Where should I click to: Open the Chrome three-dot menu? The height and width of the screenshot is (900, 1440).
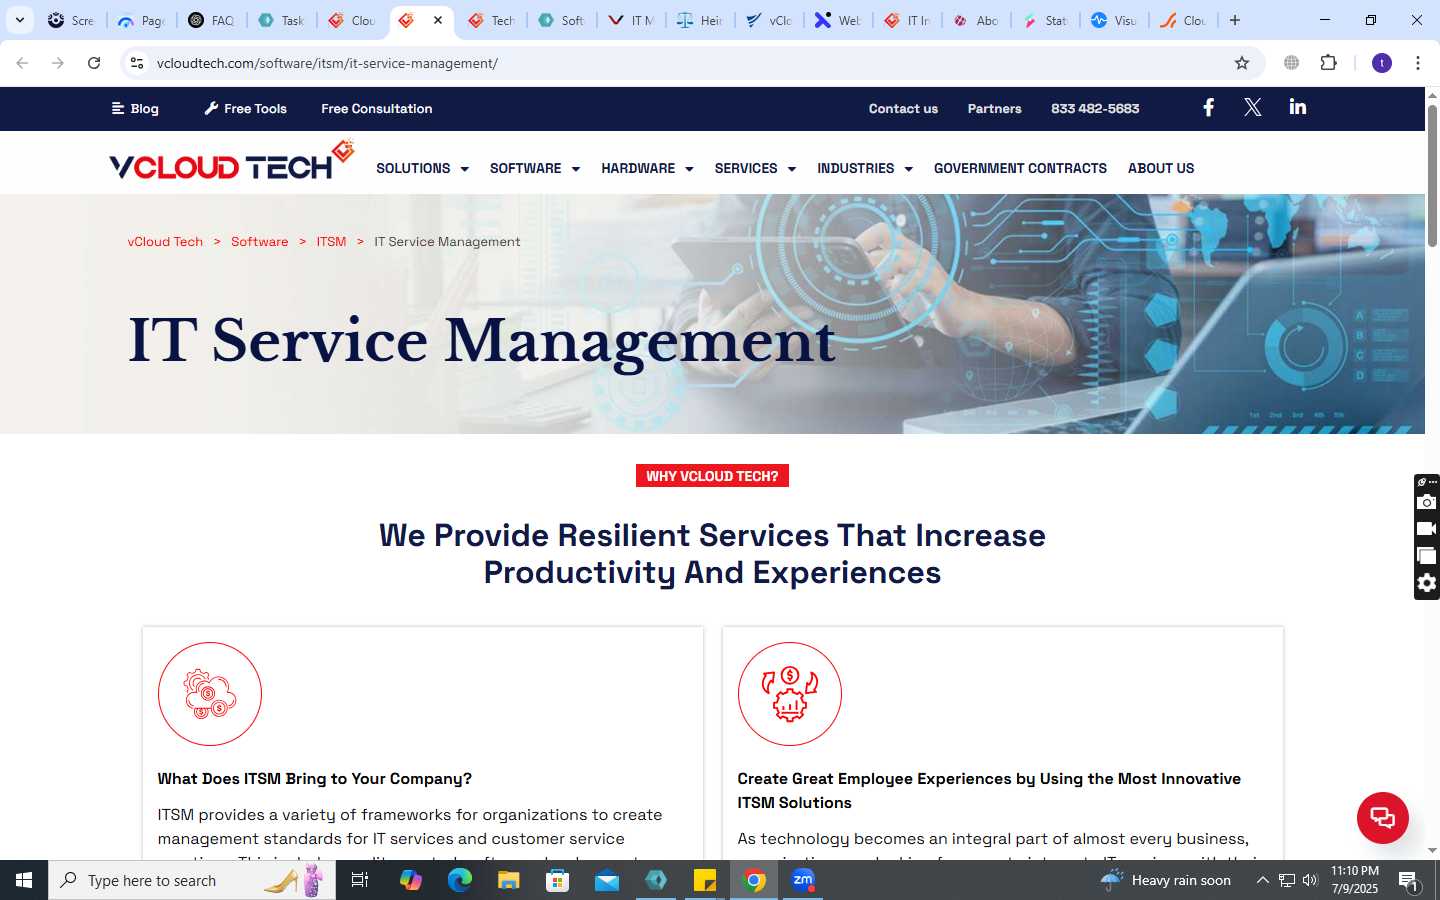(1417, 63)
